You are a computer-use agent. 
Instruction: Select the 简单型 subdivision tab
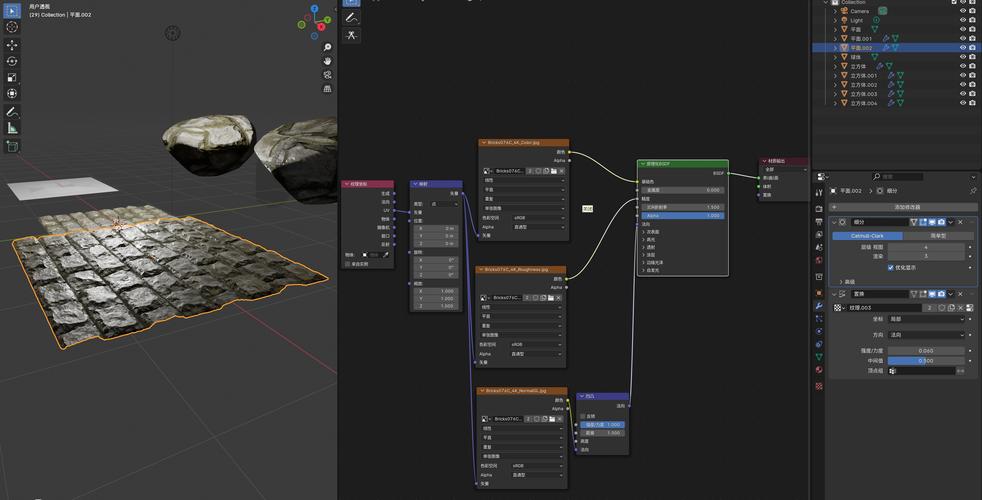click(x=938, y=236)
